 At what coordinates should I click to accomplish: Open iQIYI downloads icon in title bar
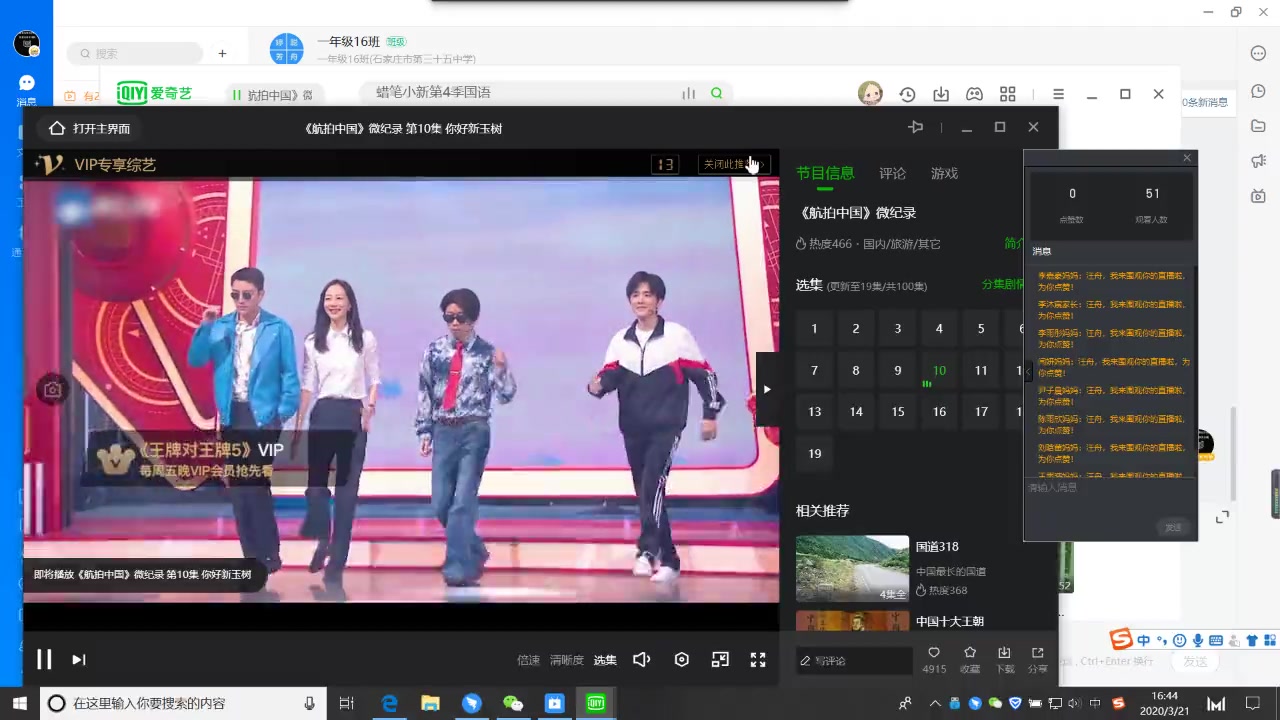[x=941, y=94]
